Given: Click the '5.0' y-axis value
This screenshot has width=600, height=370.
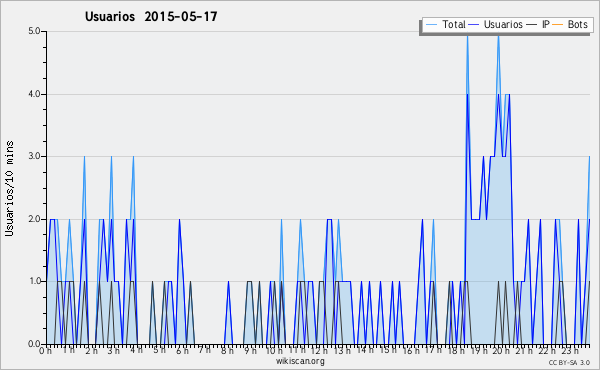Looking at the screenshot, I should point(34,31).
